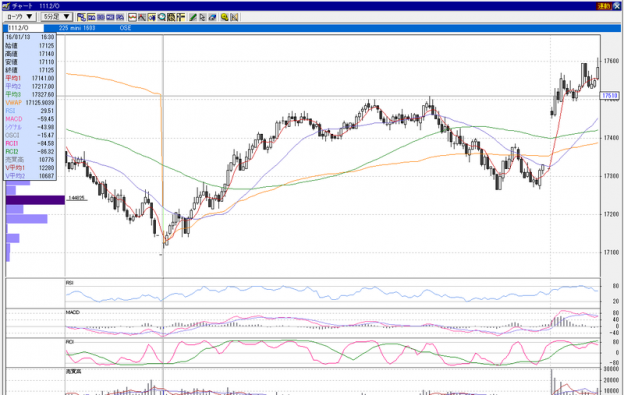Open the ローソク chart type dropdown
This screenshot has height=395, width=624.
click(x=20, y=17)
